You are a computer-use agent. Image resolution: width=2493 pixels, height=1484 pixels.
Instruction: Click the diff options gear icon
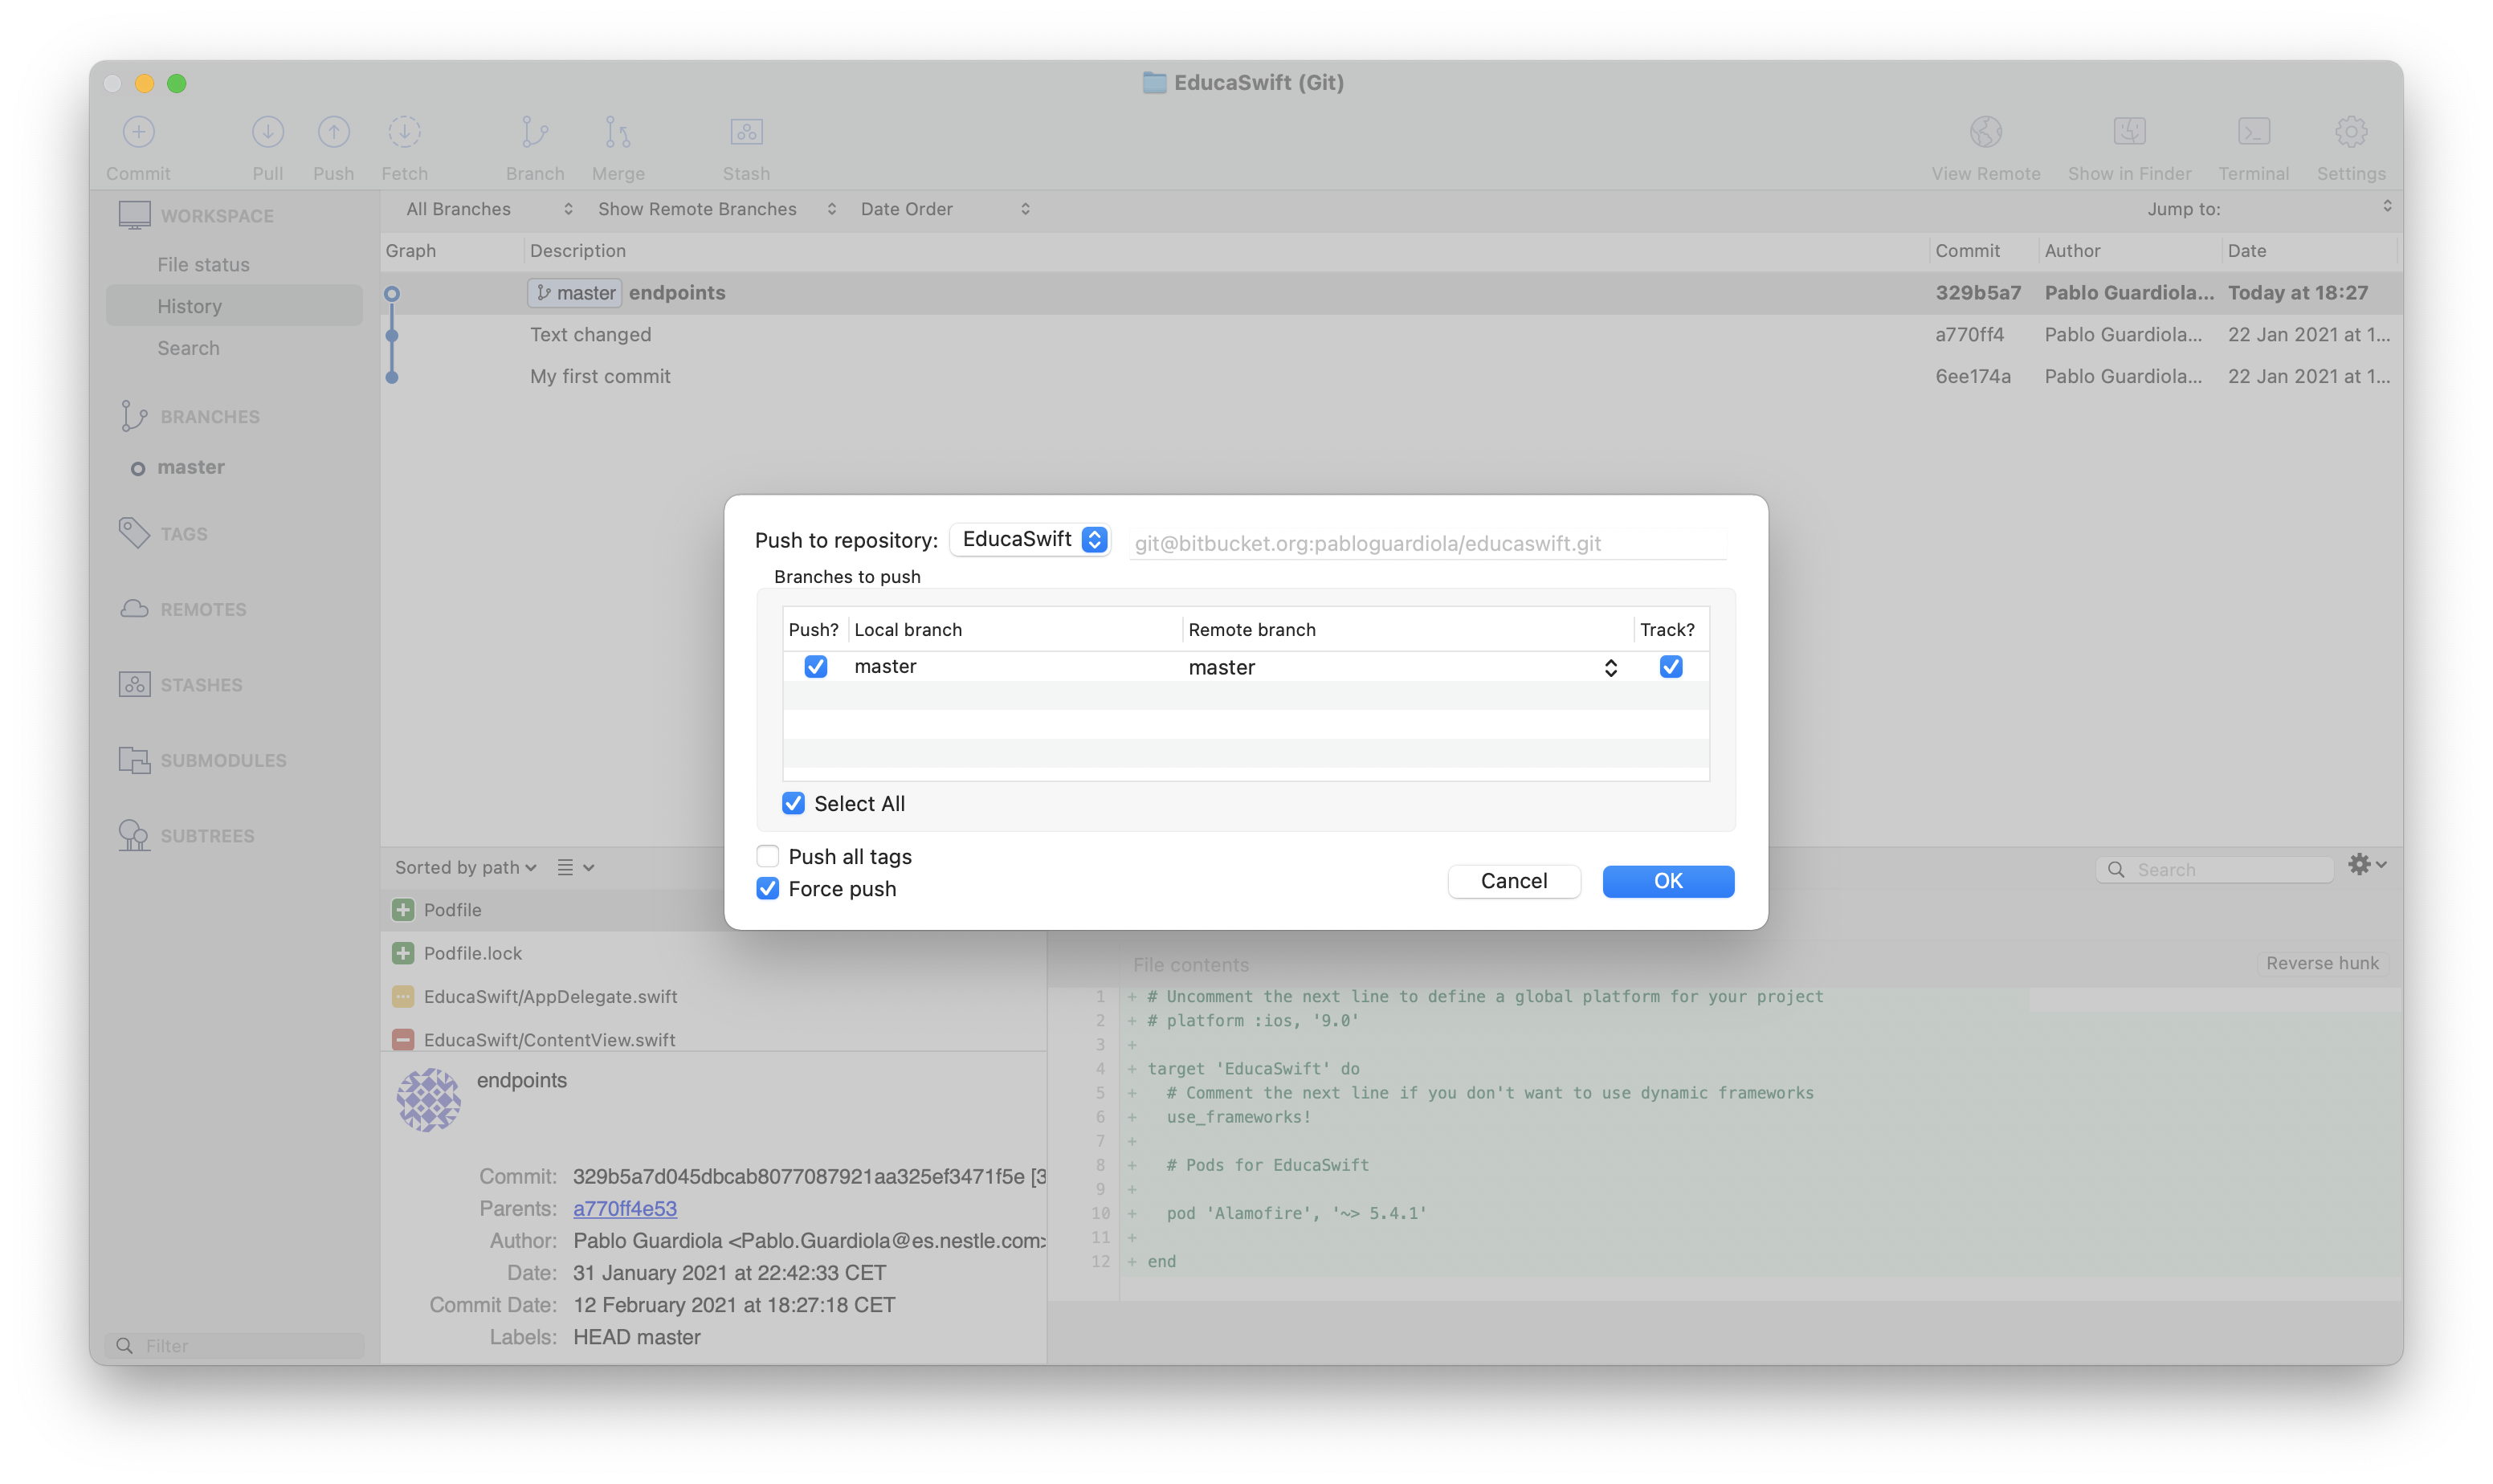tap(2366, 865)
